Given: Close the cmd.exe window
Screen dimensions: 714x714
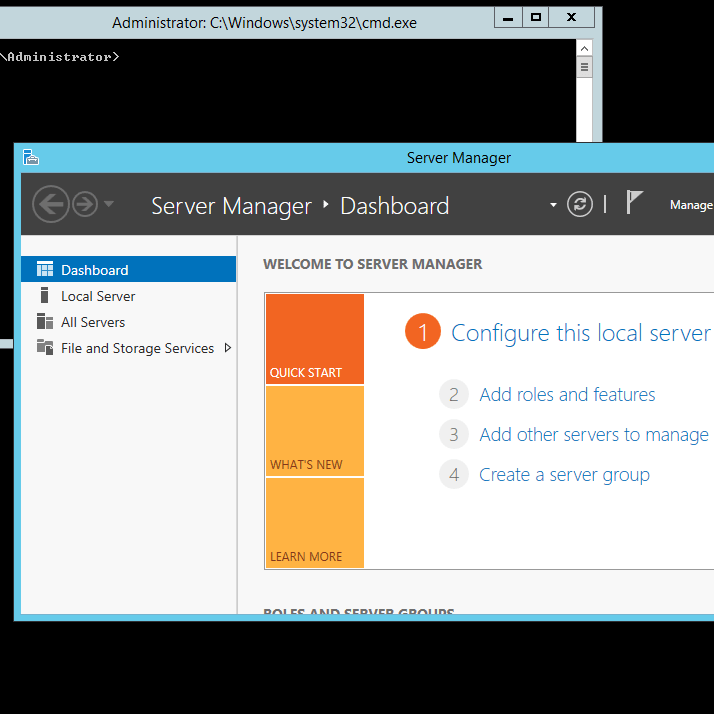Looking at the screenshot, I should [x=571, y=18].
